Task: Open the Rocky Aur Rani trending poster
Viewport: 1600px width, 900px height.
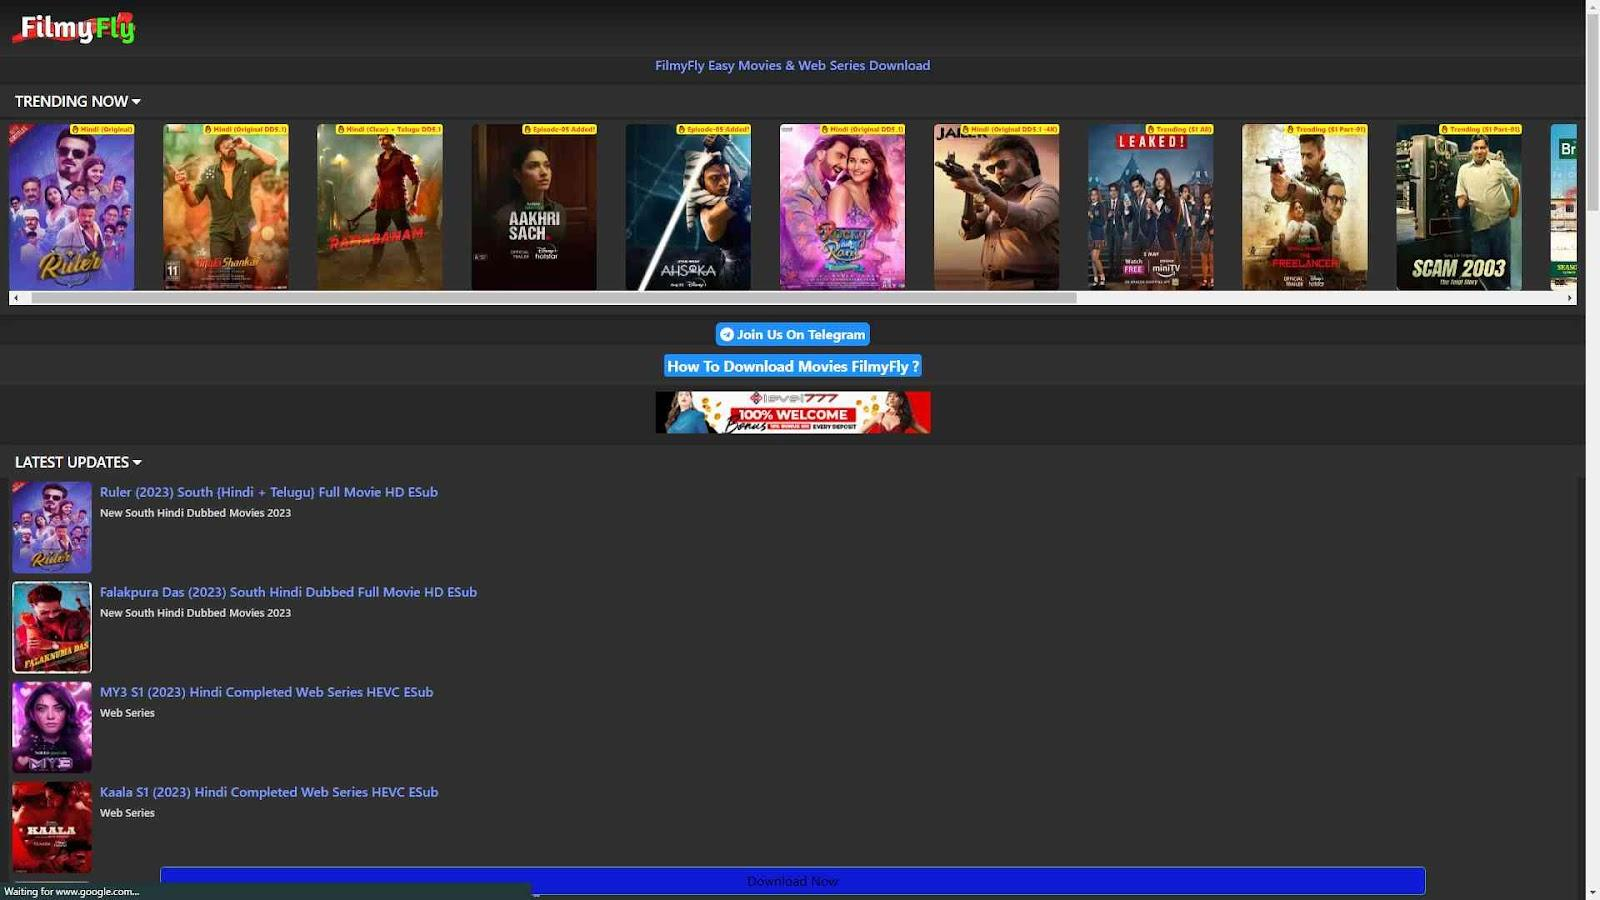Action: [x=842, y=207]
